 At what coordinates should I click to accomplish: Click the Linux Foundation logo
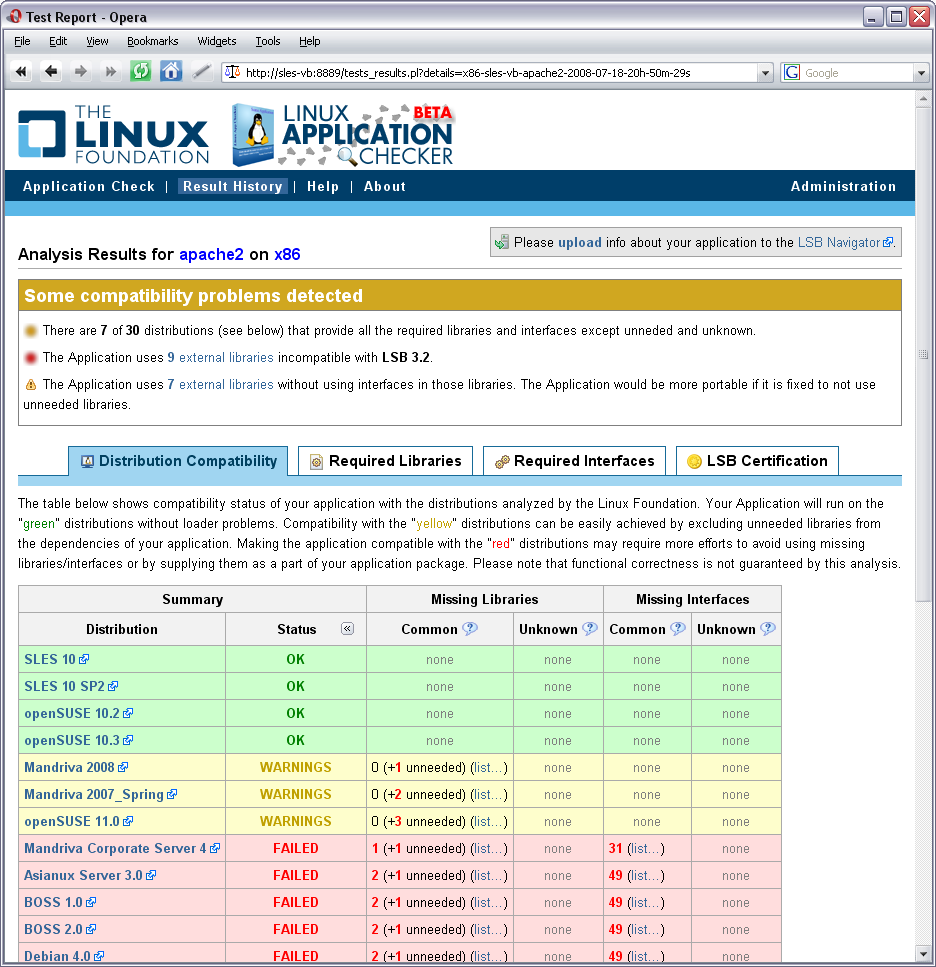[113, 134]
